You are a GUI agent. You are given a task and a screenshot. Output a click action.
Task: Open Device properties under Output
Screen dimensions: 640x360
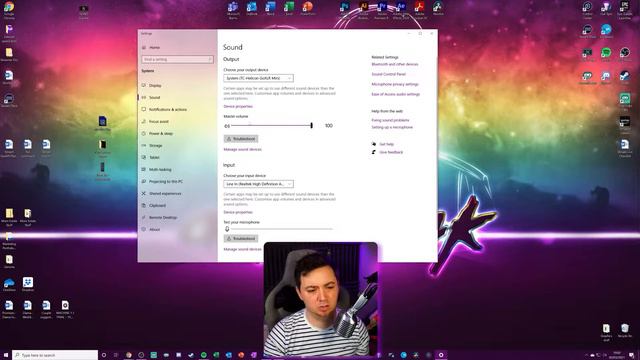[x=238, y=107]
